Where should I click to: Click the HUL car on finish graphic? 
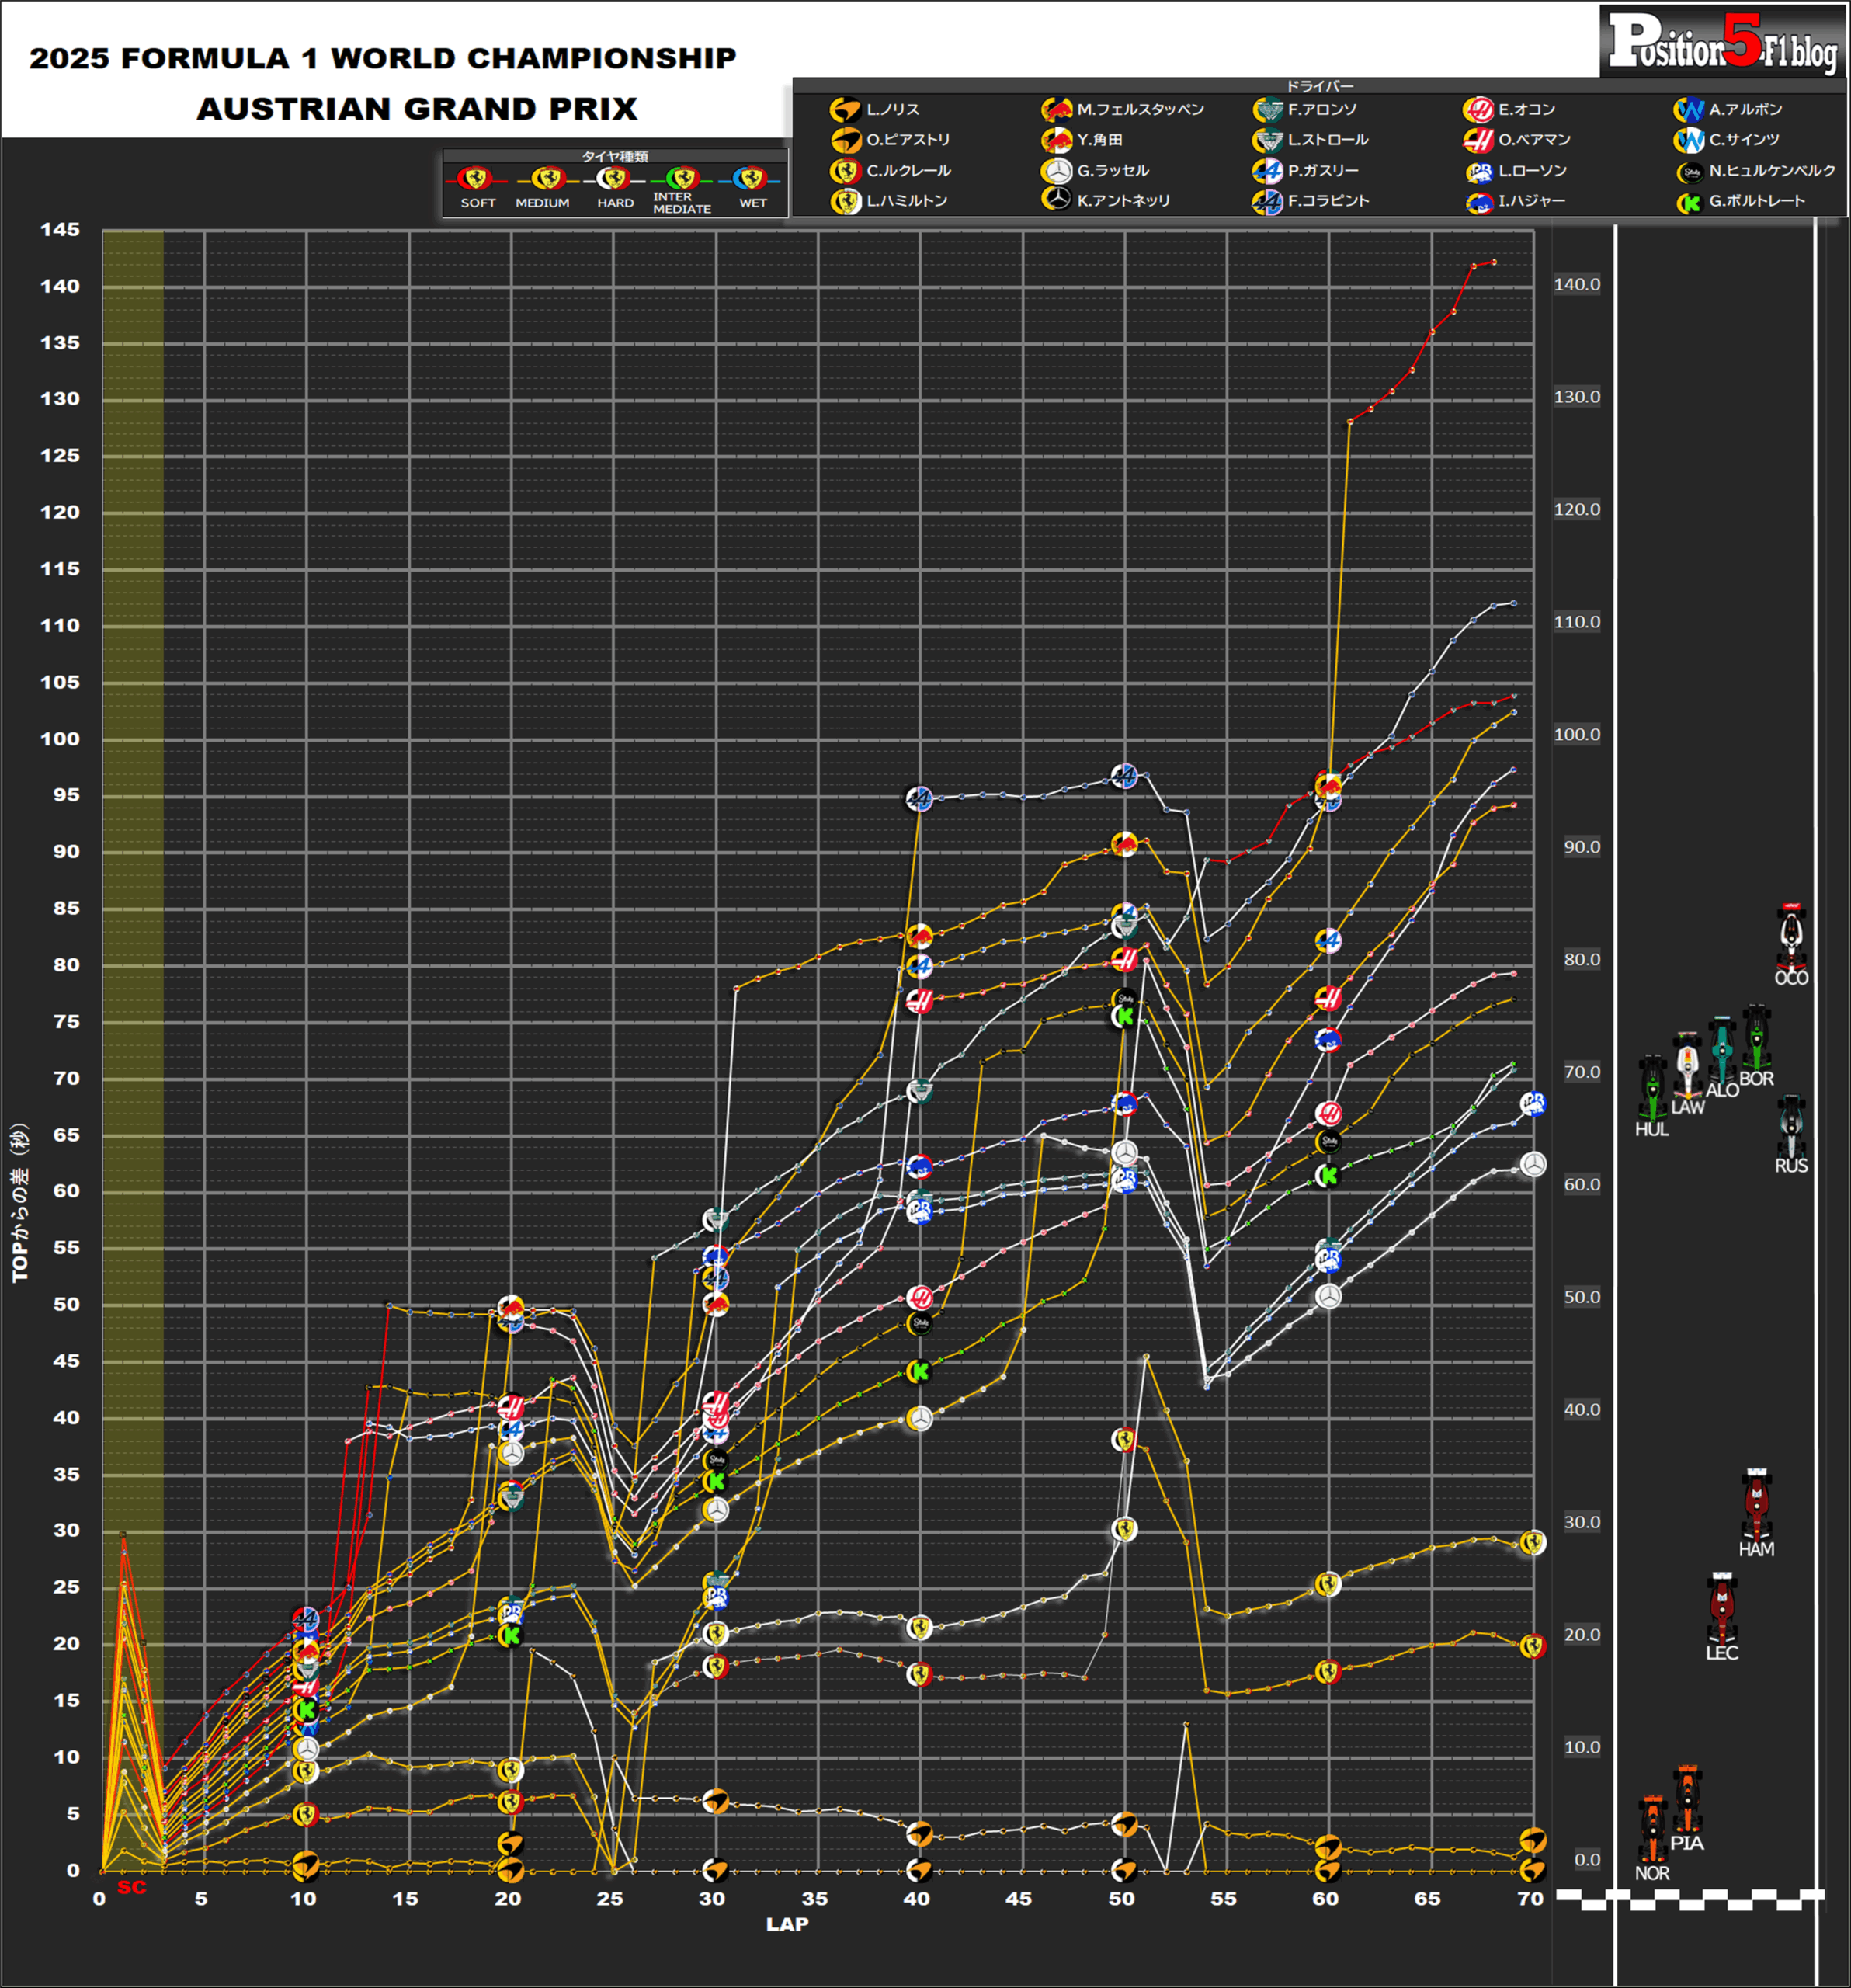1652,1088
